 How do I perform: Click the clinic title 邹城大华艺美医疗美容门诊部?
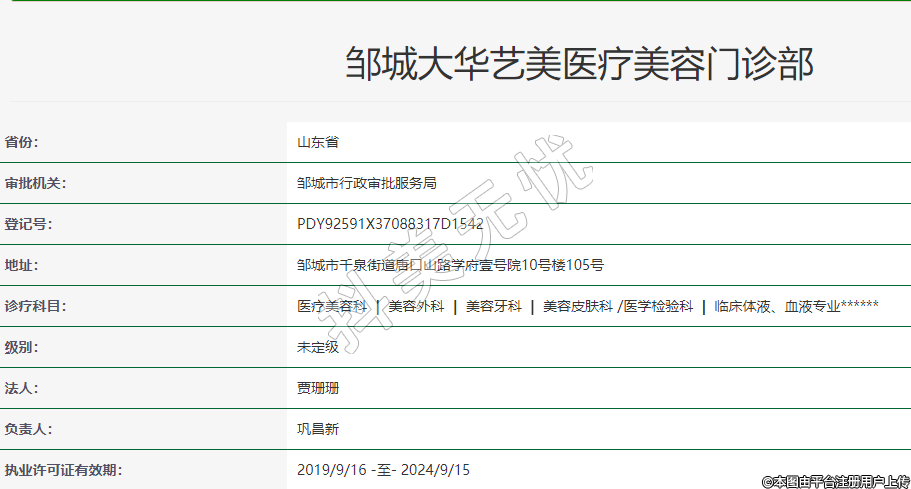pos(579,63)
